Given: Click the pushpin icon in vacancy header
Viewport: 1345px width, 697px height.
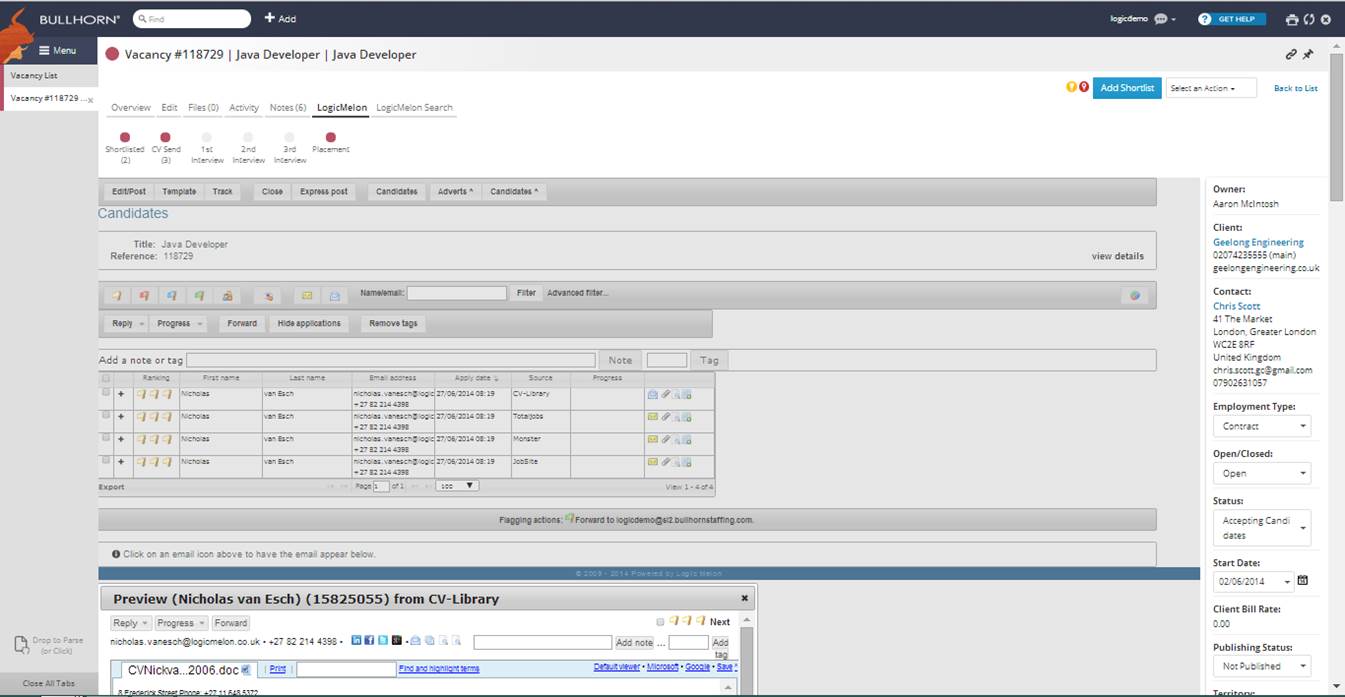Looking at the screenshot, I should 1308,55.
